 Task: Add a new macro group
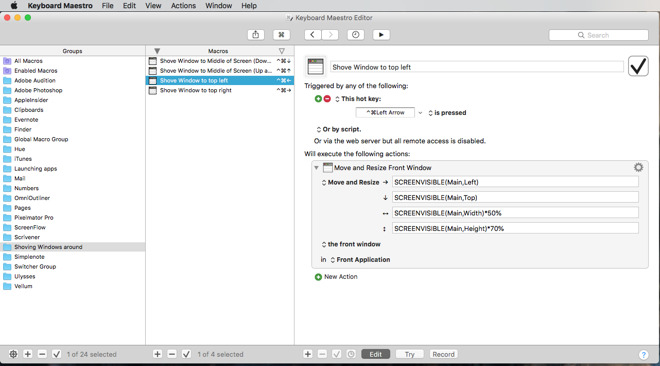pyautogui.click(x=28, y=354)
